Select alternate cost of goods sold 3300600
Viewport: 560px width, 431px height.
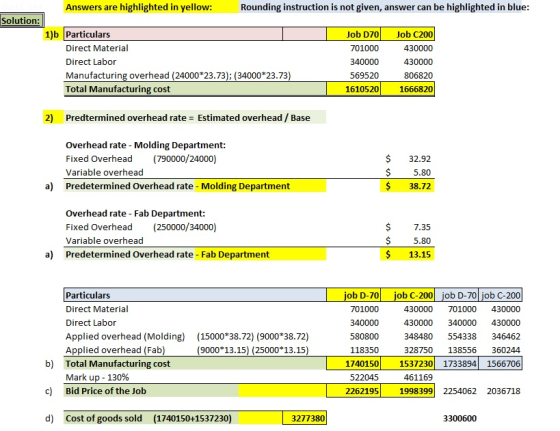[x=460, y=418]
